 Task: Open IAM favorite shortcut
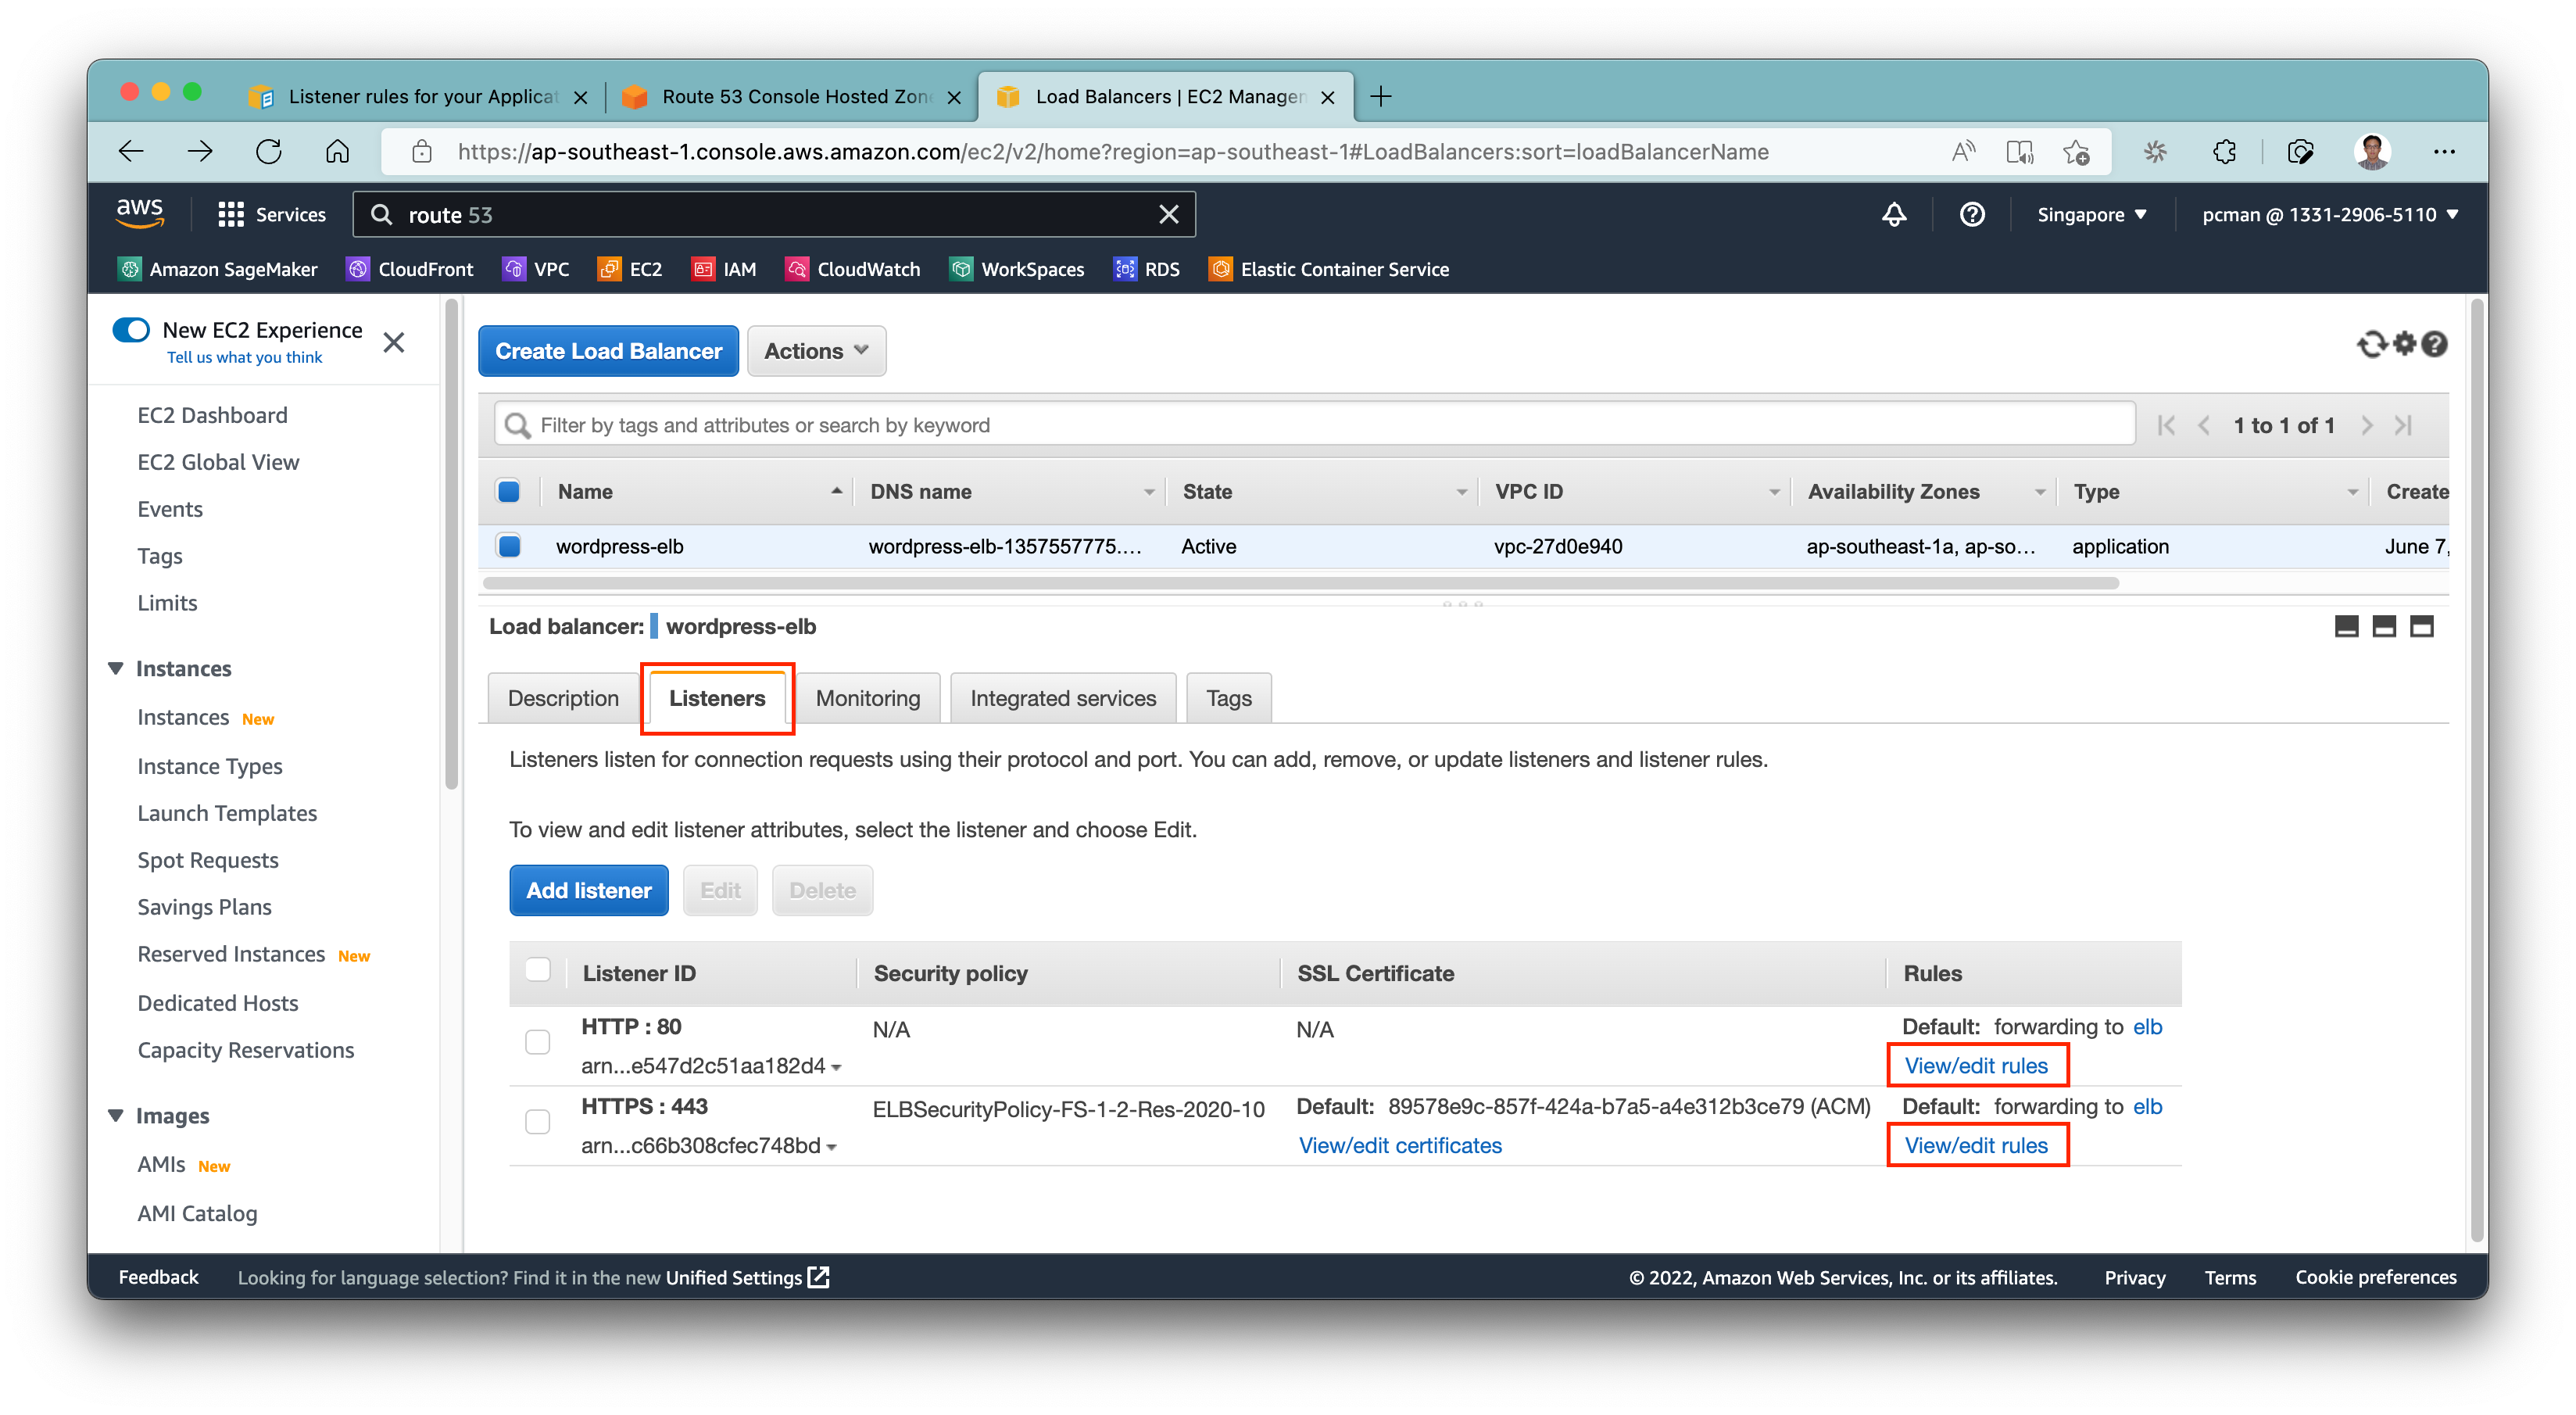pos(724,269)
